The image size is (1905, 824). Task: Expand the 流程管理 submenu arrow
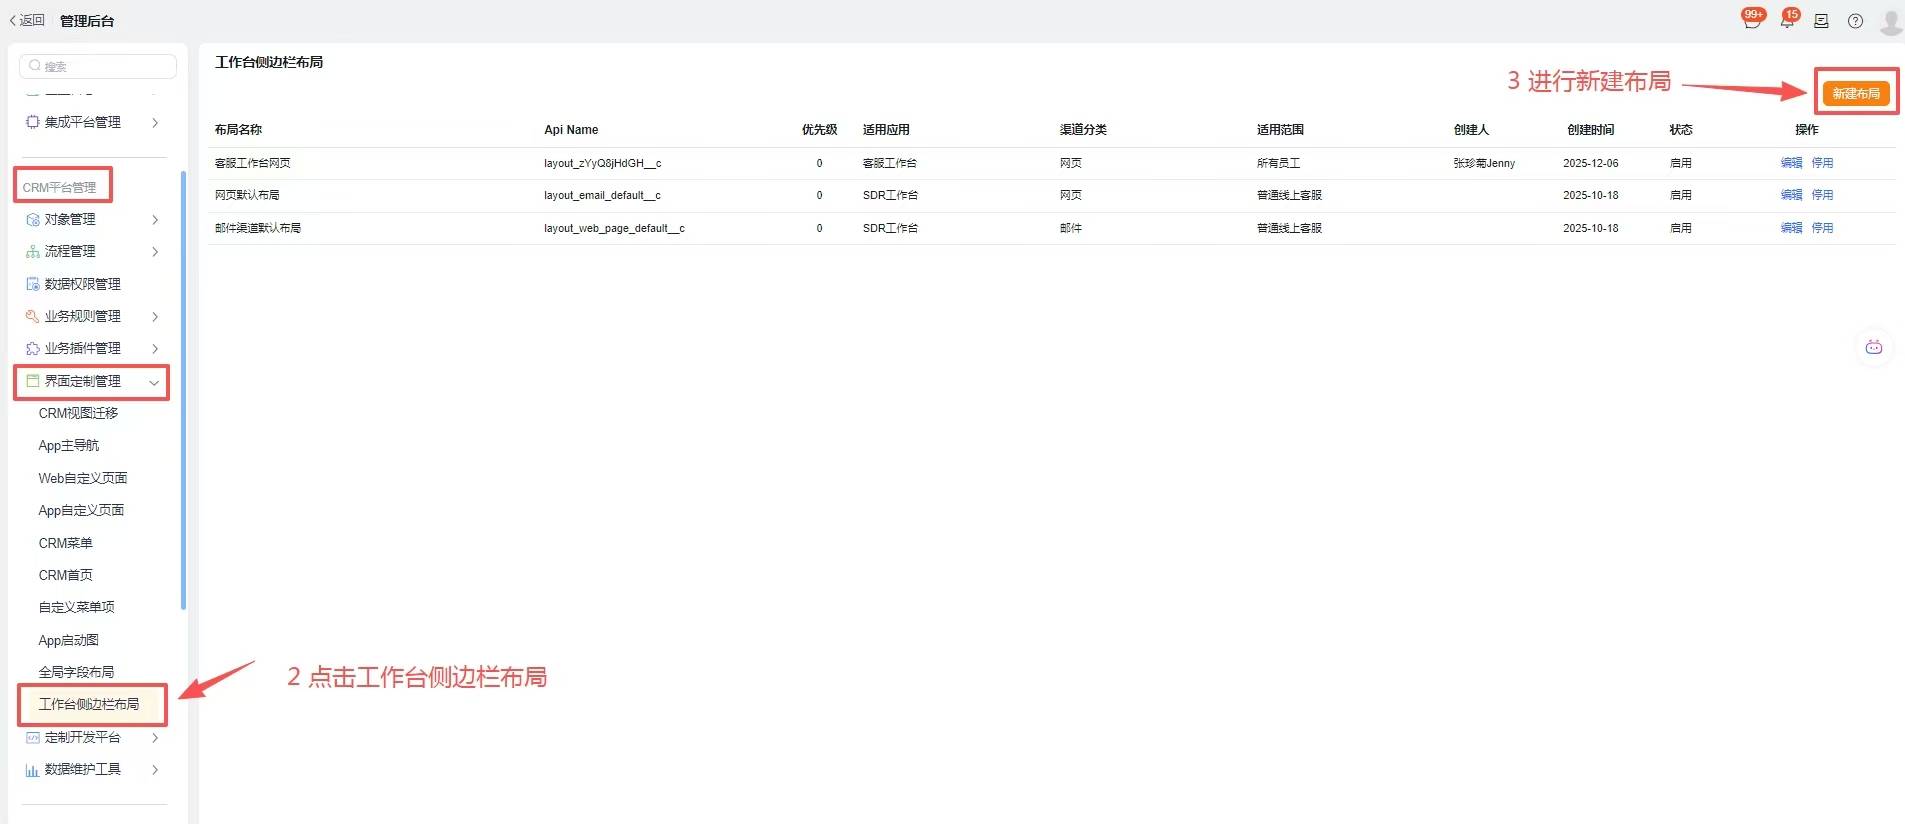(155, 252)
